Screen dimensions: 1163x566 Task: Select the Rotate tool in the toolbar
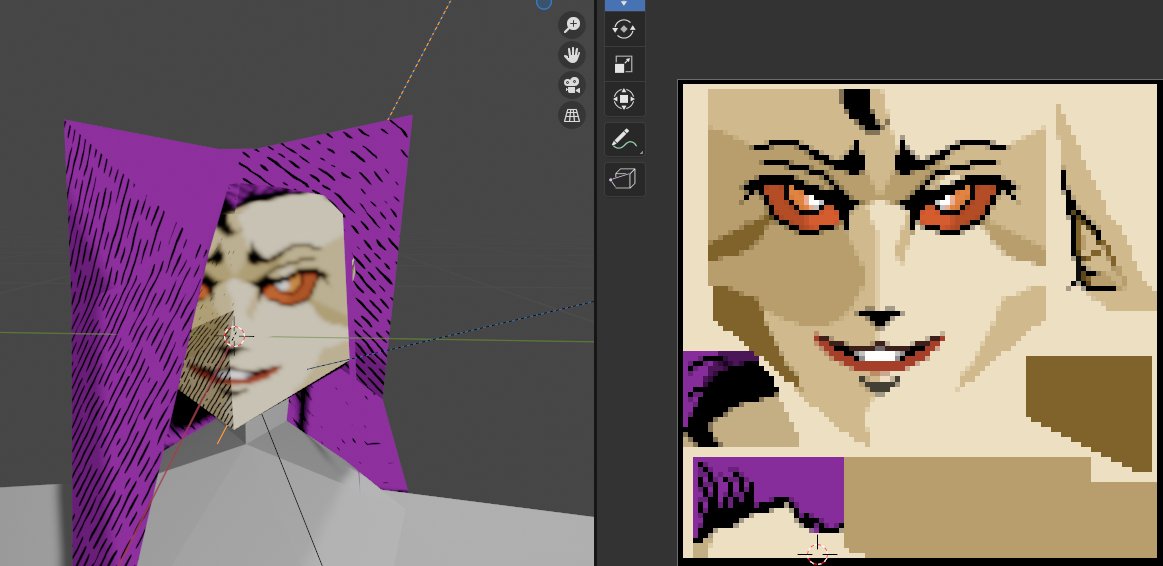pos(624,30)
